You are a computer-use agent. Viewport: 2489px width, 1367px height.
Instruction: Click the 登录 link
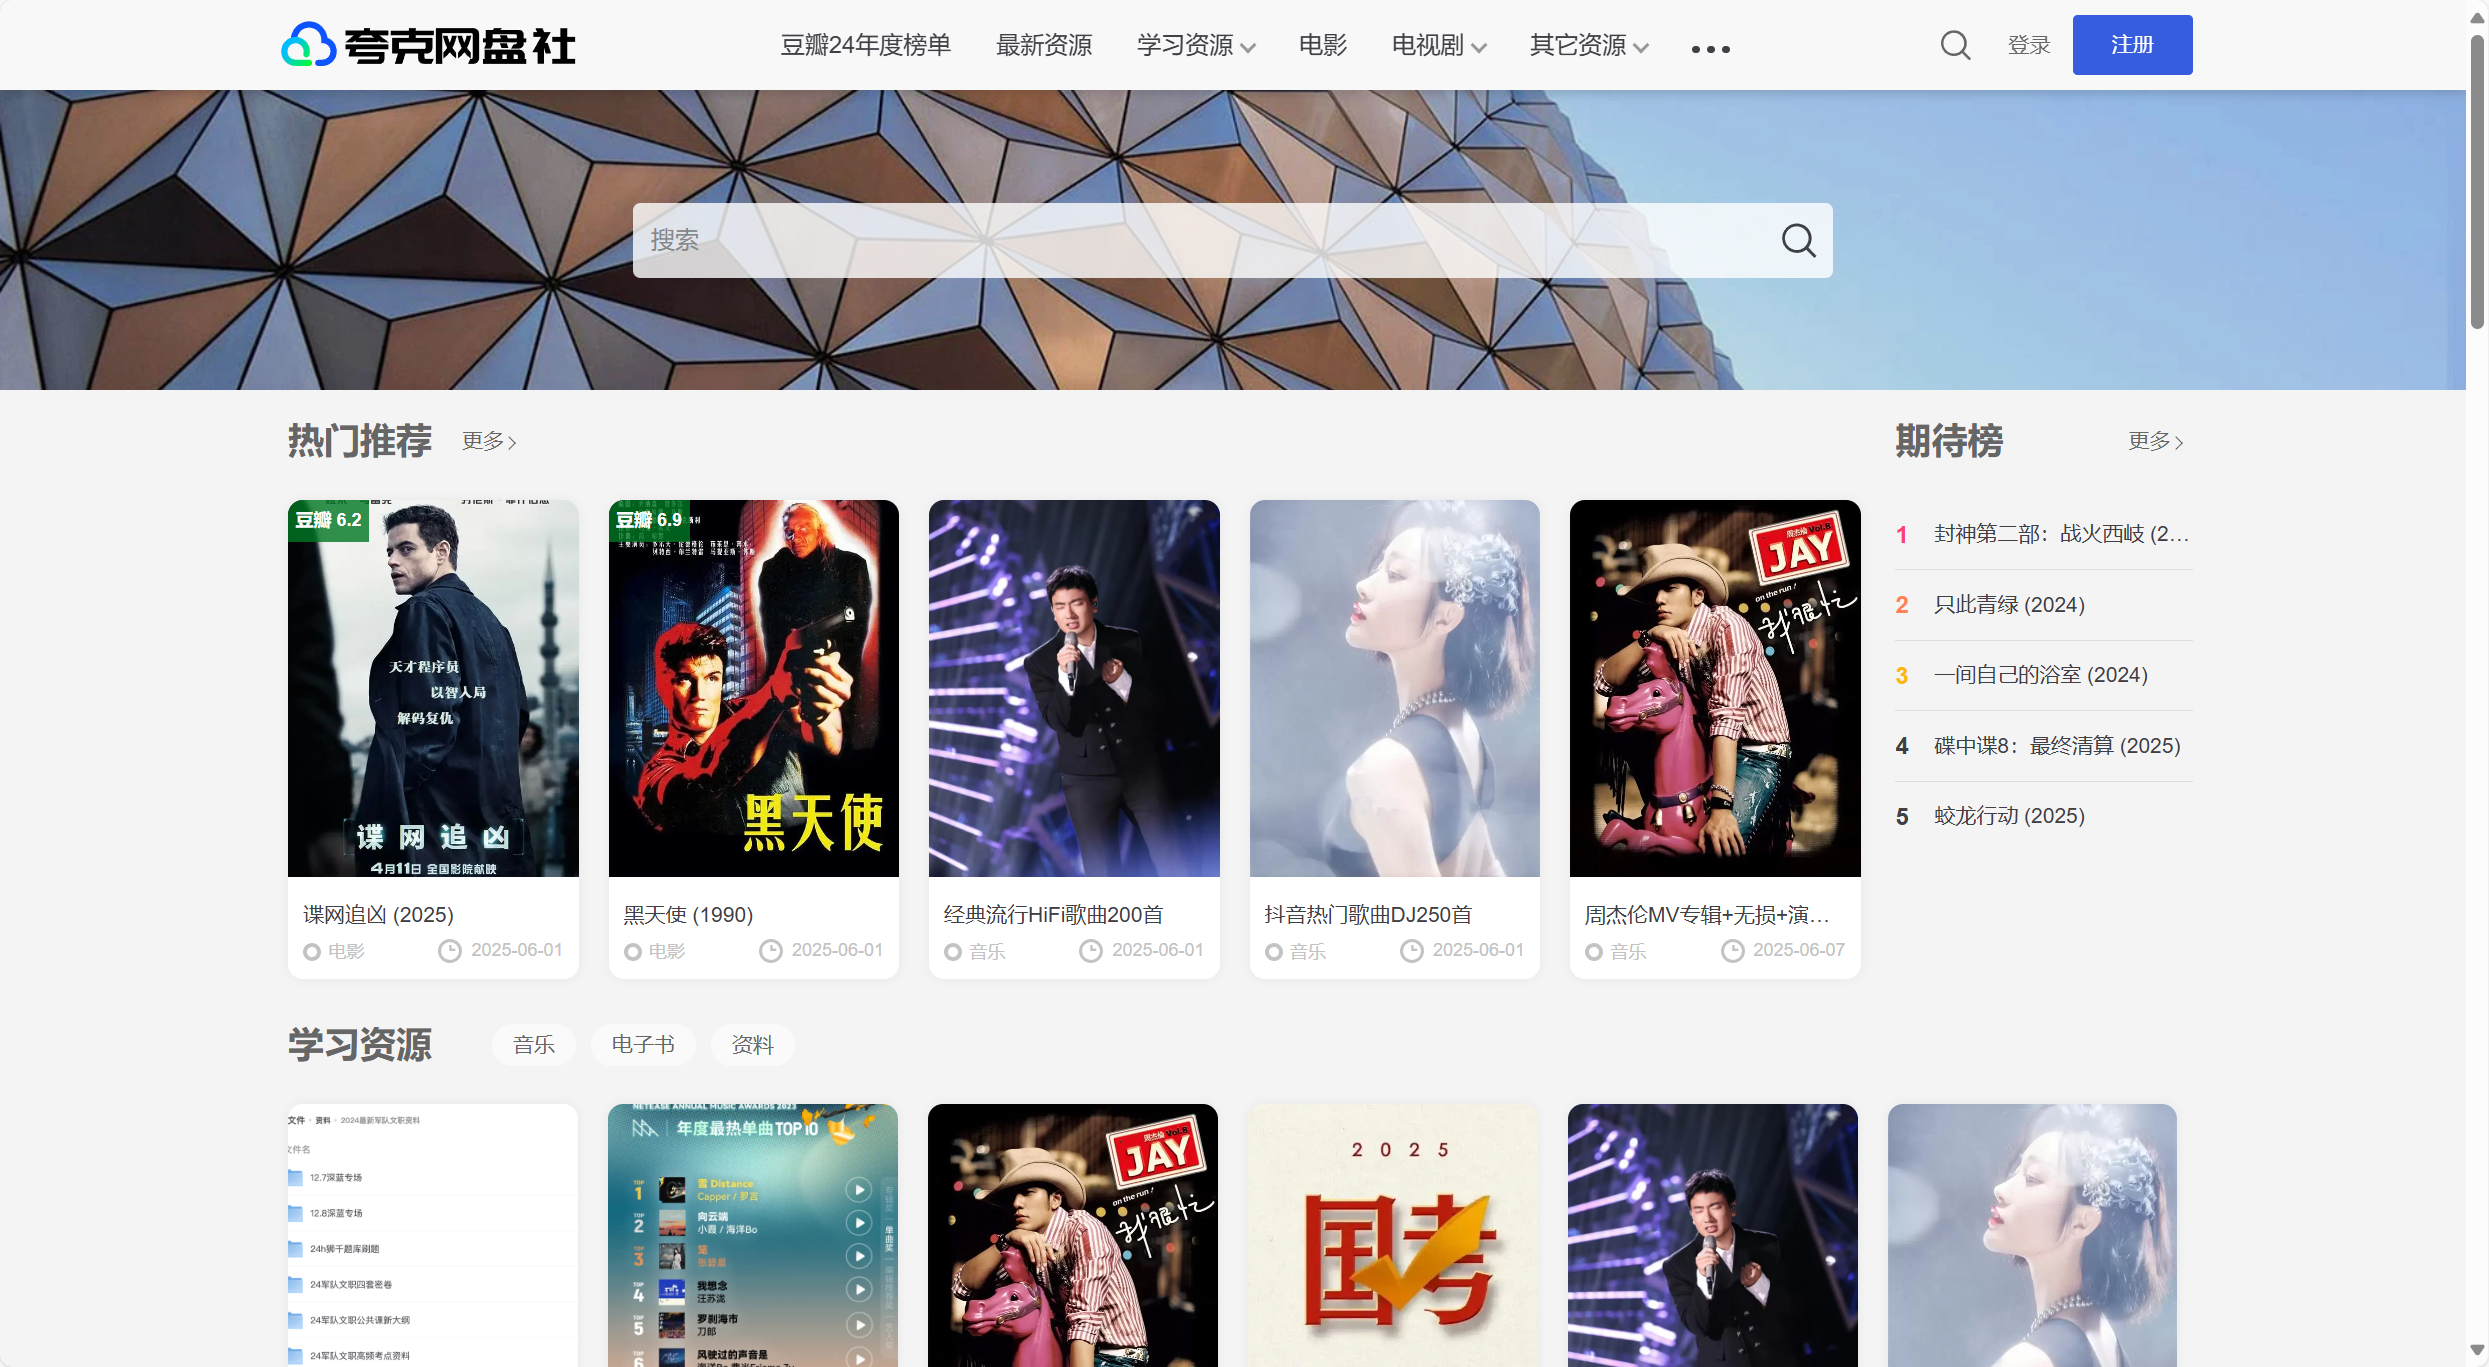click(2029, 45)
